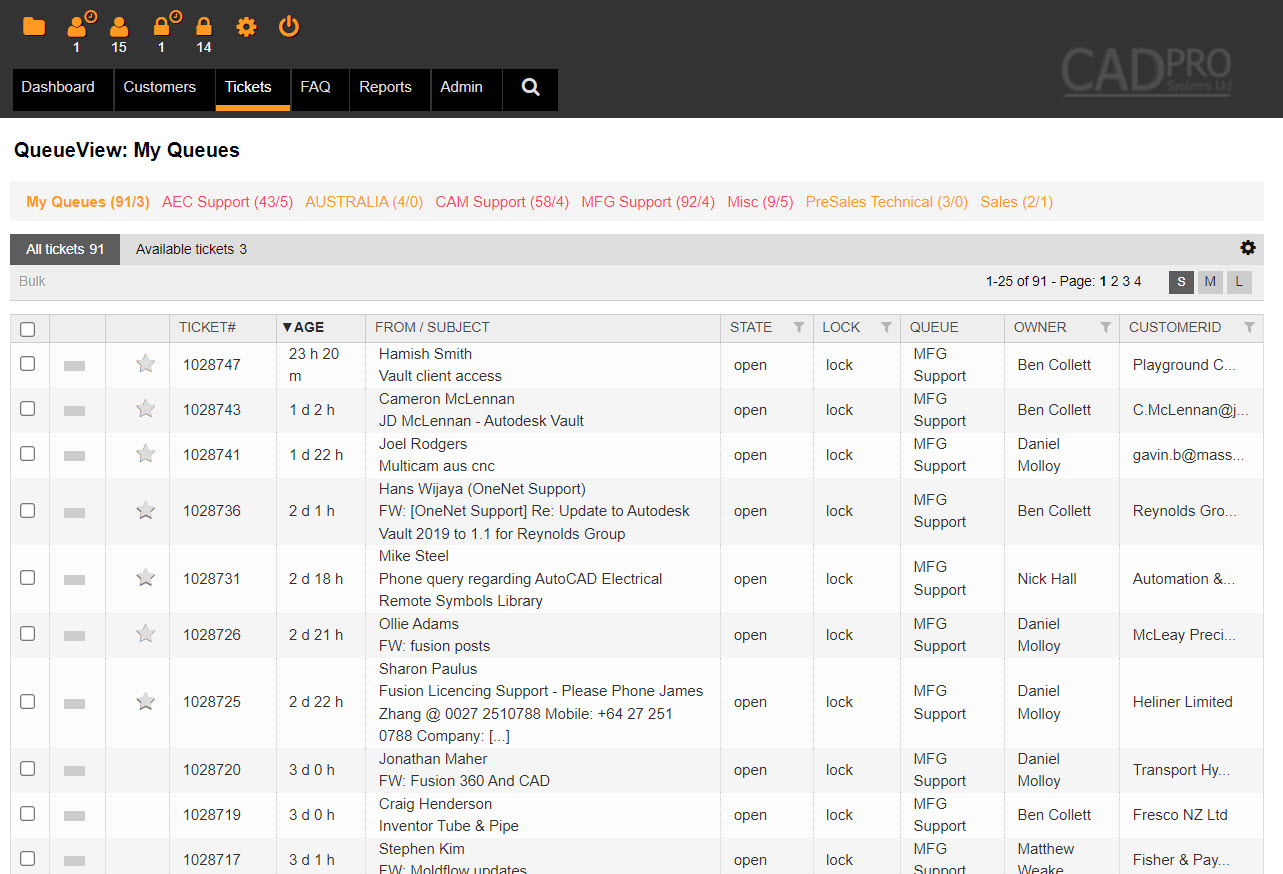Click priority flag icon for ticket 1028719

click(74, 816)
